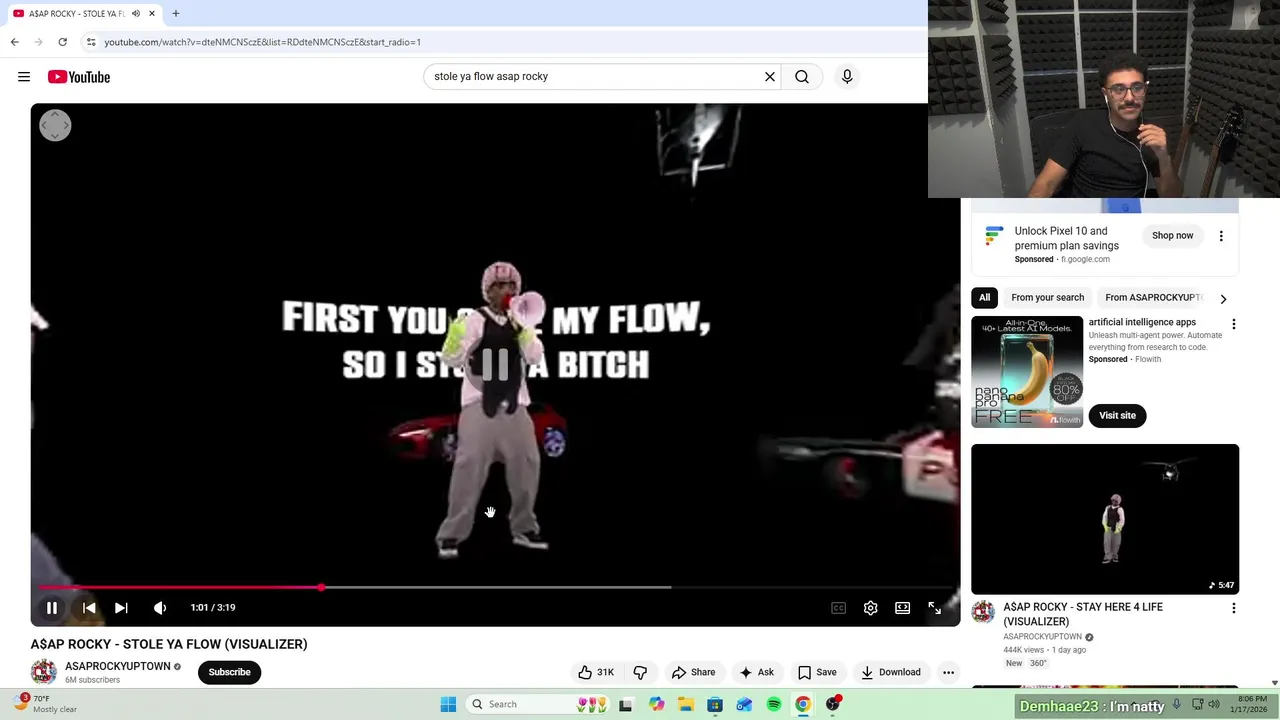This screenshot has height=720, width=1280.
Task: Run search with magnifier button
Action: coord(802,77)
